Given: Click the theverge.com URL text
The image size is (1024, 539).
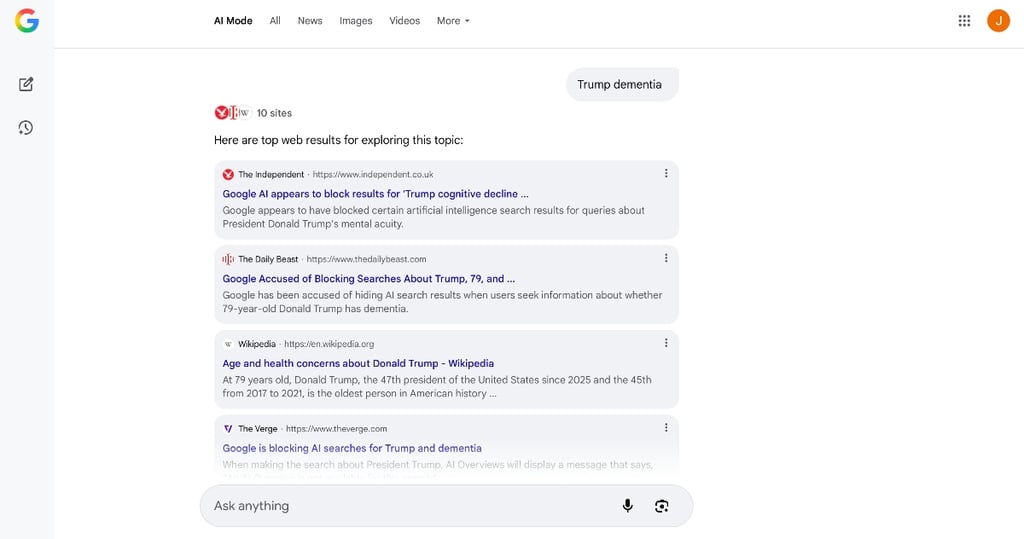Looking at the screenshot, I should [x=336, y=429].
